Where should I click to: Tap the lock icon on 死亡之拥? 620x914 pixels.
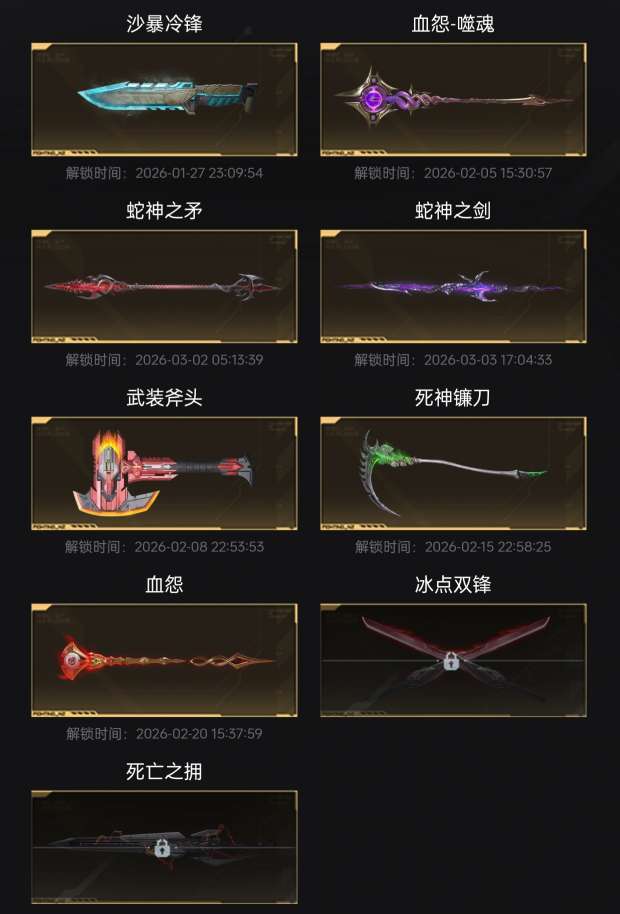click(x=163, y=848)
